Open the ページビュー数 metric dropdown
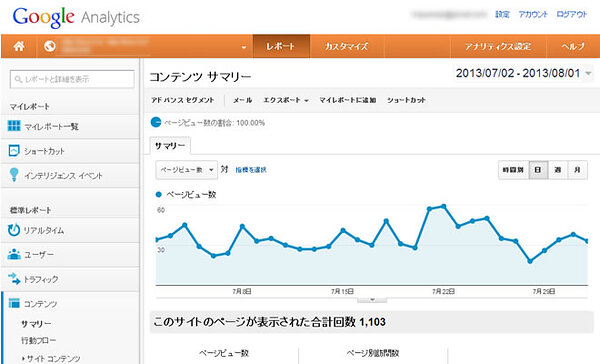The width and height of the screenshot is (600, 364). pyautogui.click(x=186, y=170)
